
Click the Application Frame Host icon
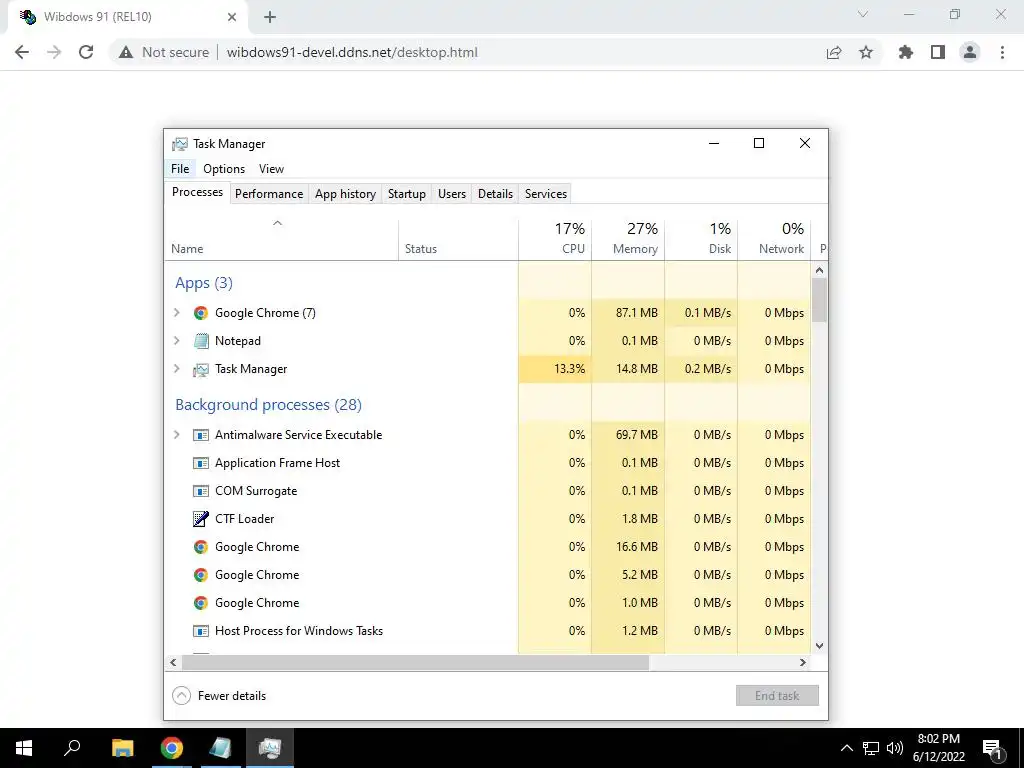point(200,463)
